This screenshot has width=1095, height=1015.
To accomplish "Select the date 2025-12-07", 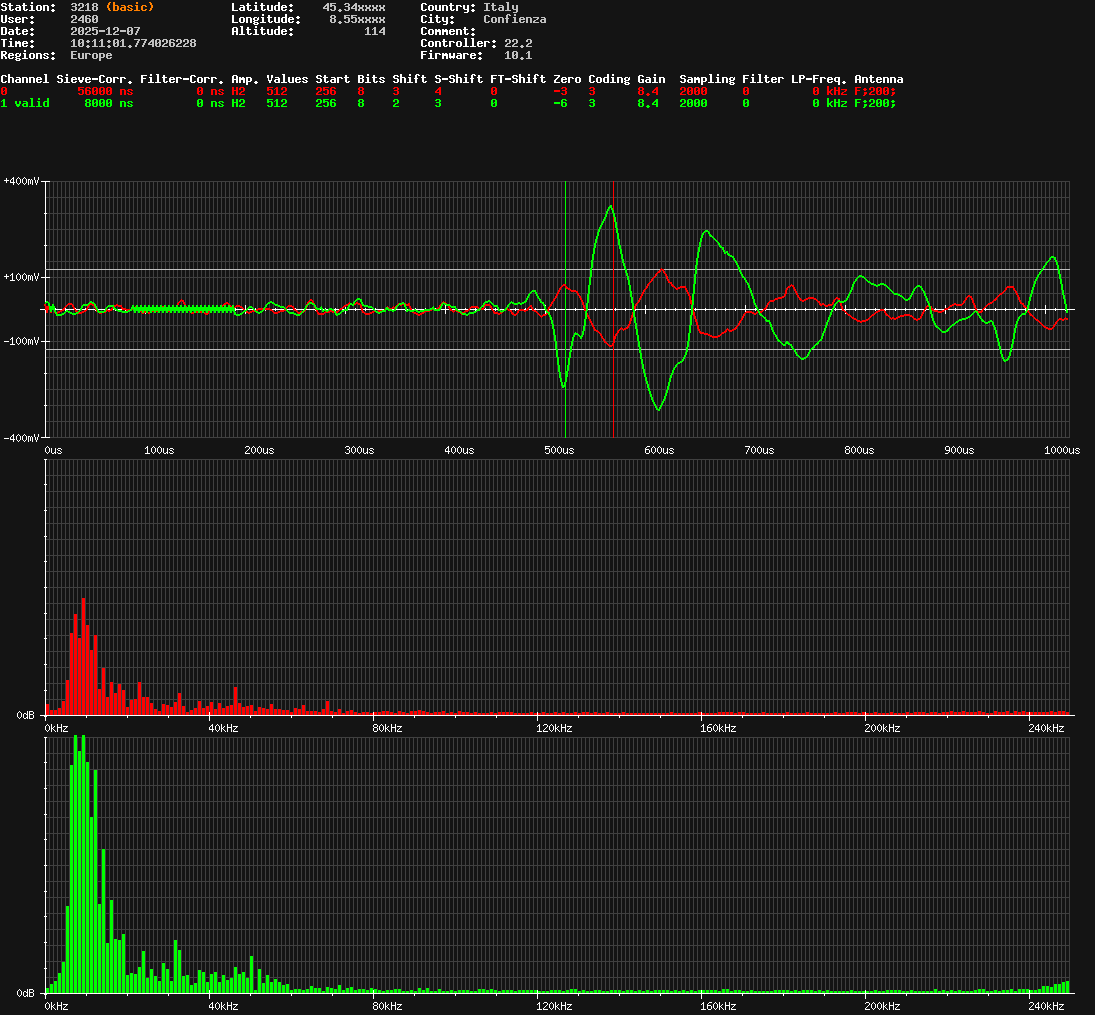I will tap(105, 31).
